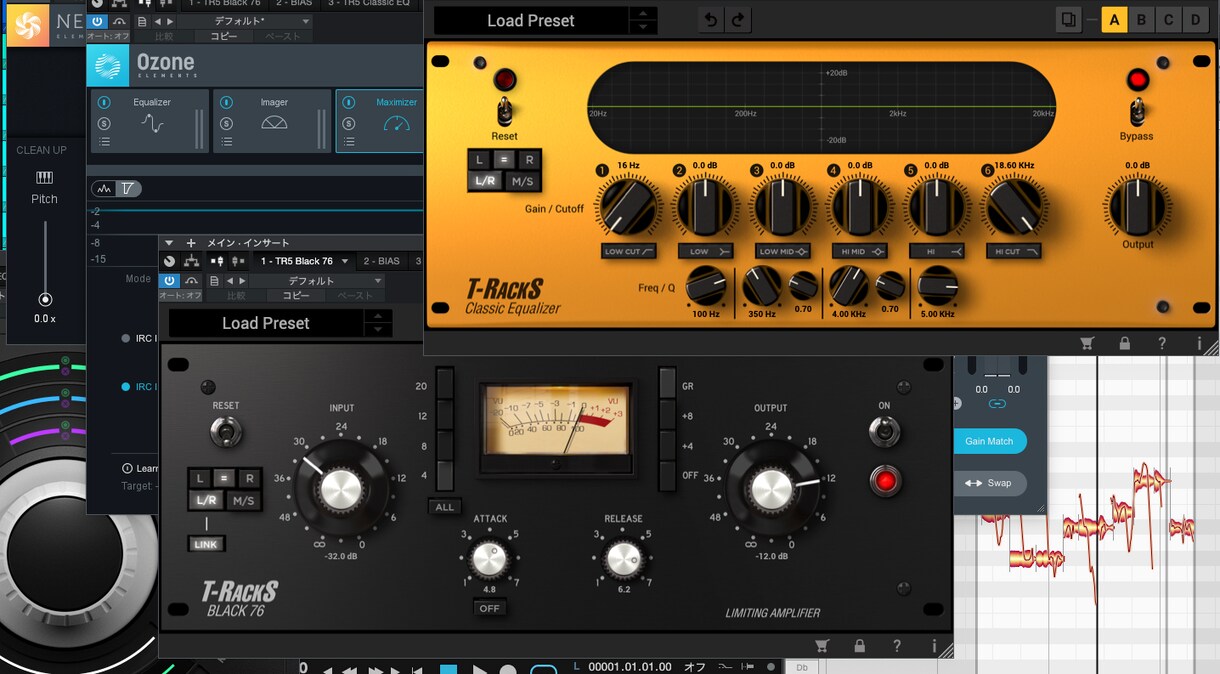Toggle Classic Equalizer Bypass switch
Screen dimensions: 1220x674
(1135, 110)
